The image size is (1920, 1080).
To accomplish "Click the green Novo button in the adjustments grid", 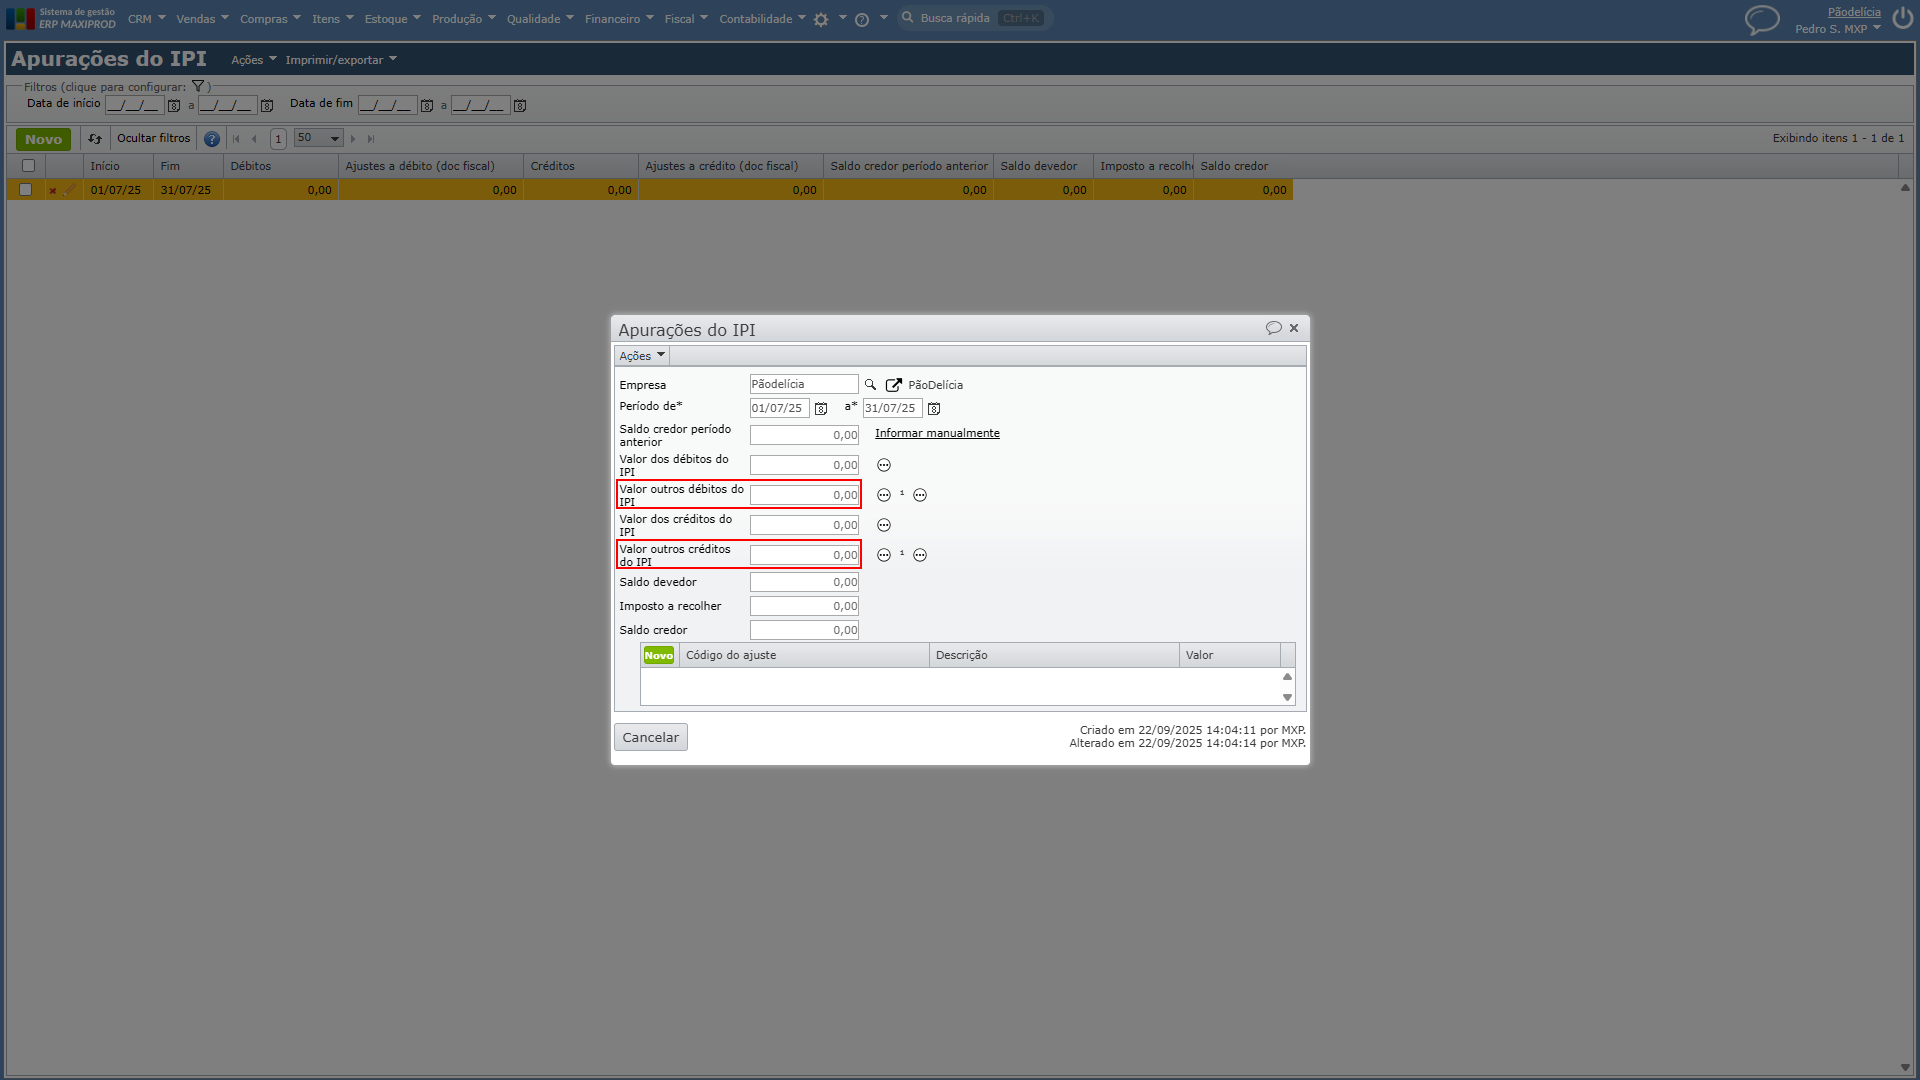I will point(659,656).
